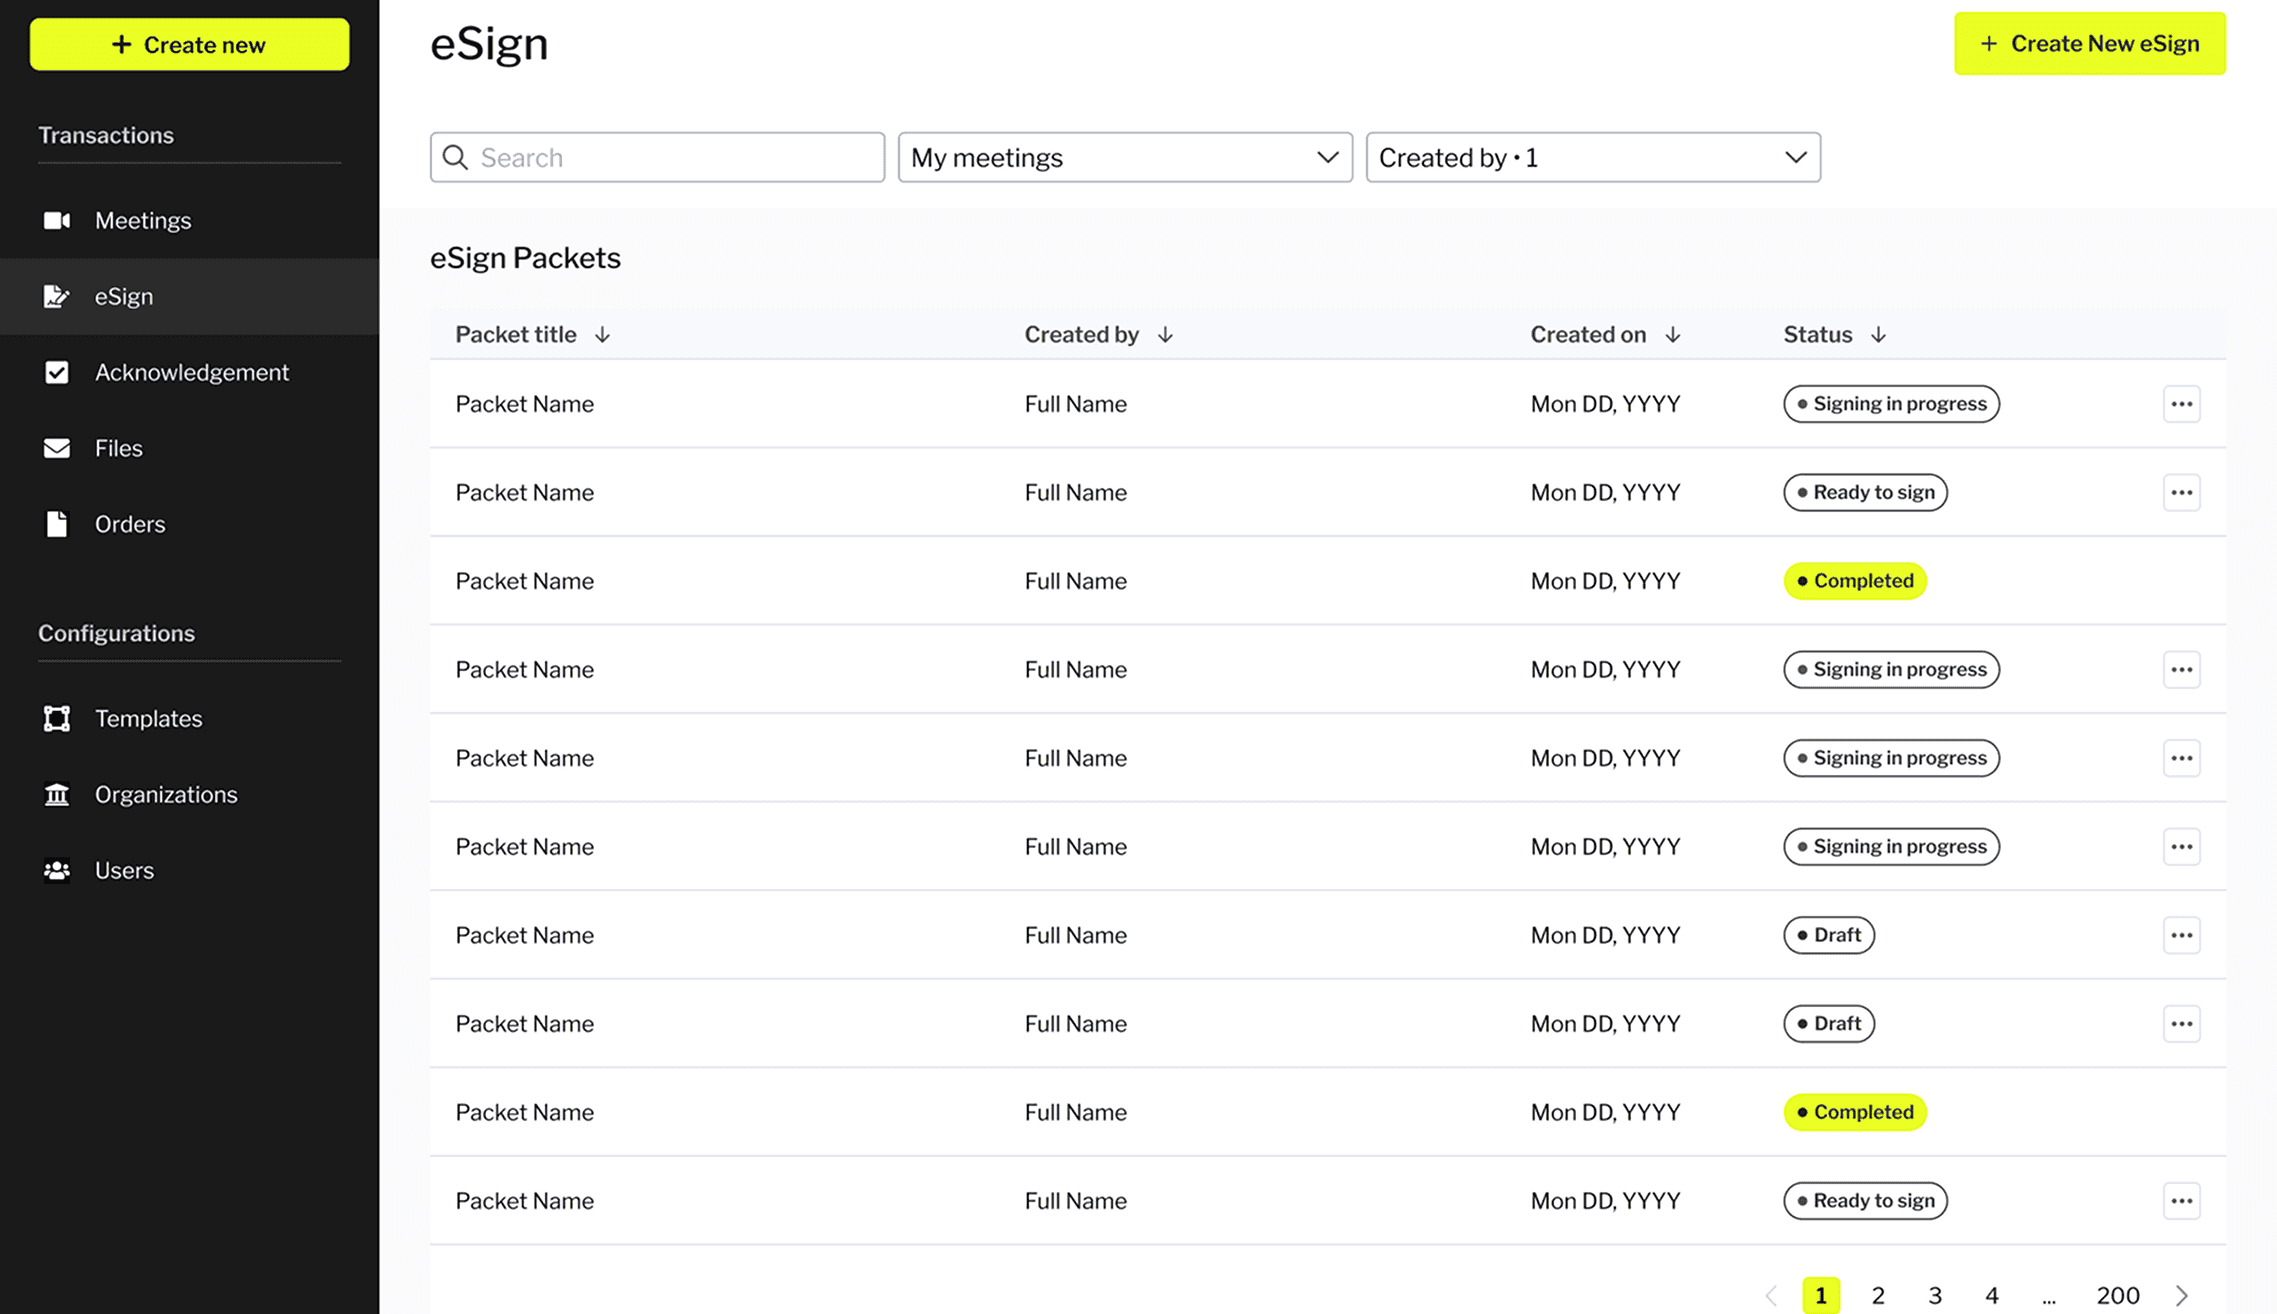
Task: Select the eSign sidebar menu item
Action: pos(124,296)
